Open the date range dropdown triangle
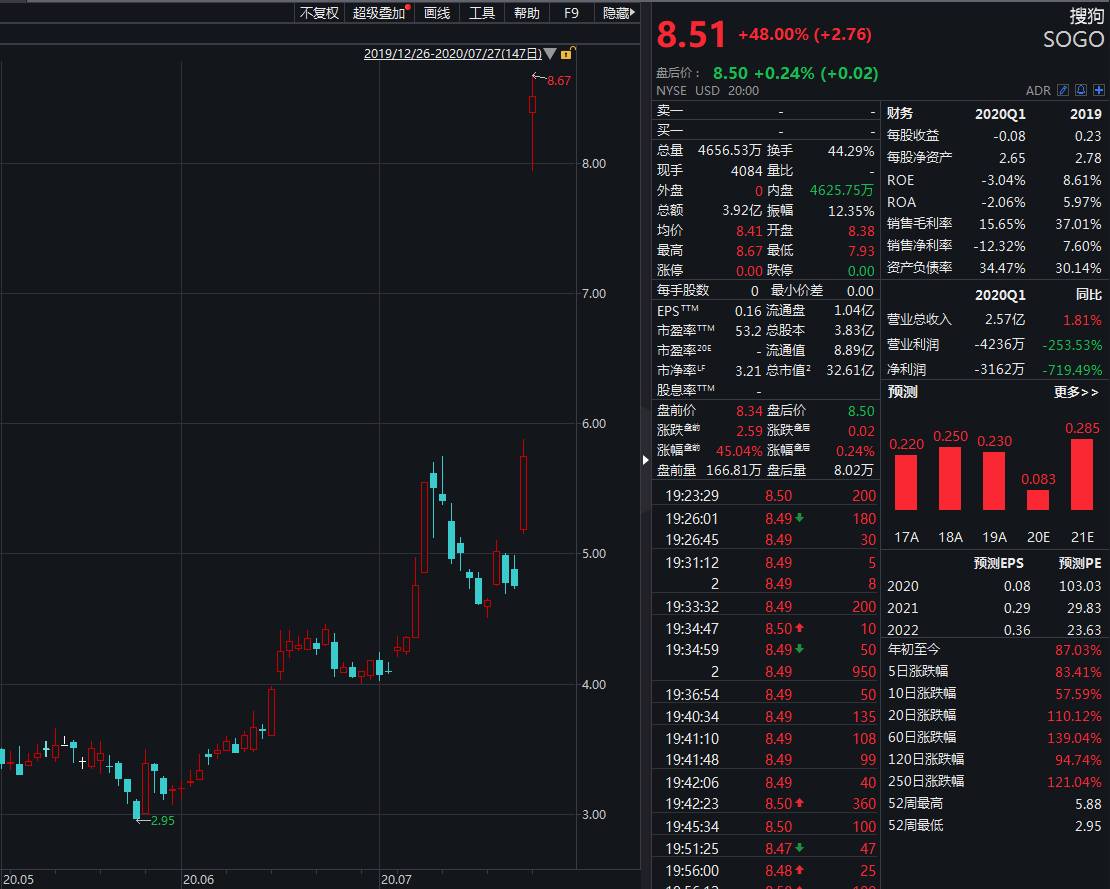Screen dimensions: 1110x889 (x=550, y=54)
